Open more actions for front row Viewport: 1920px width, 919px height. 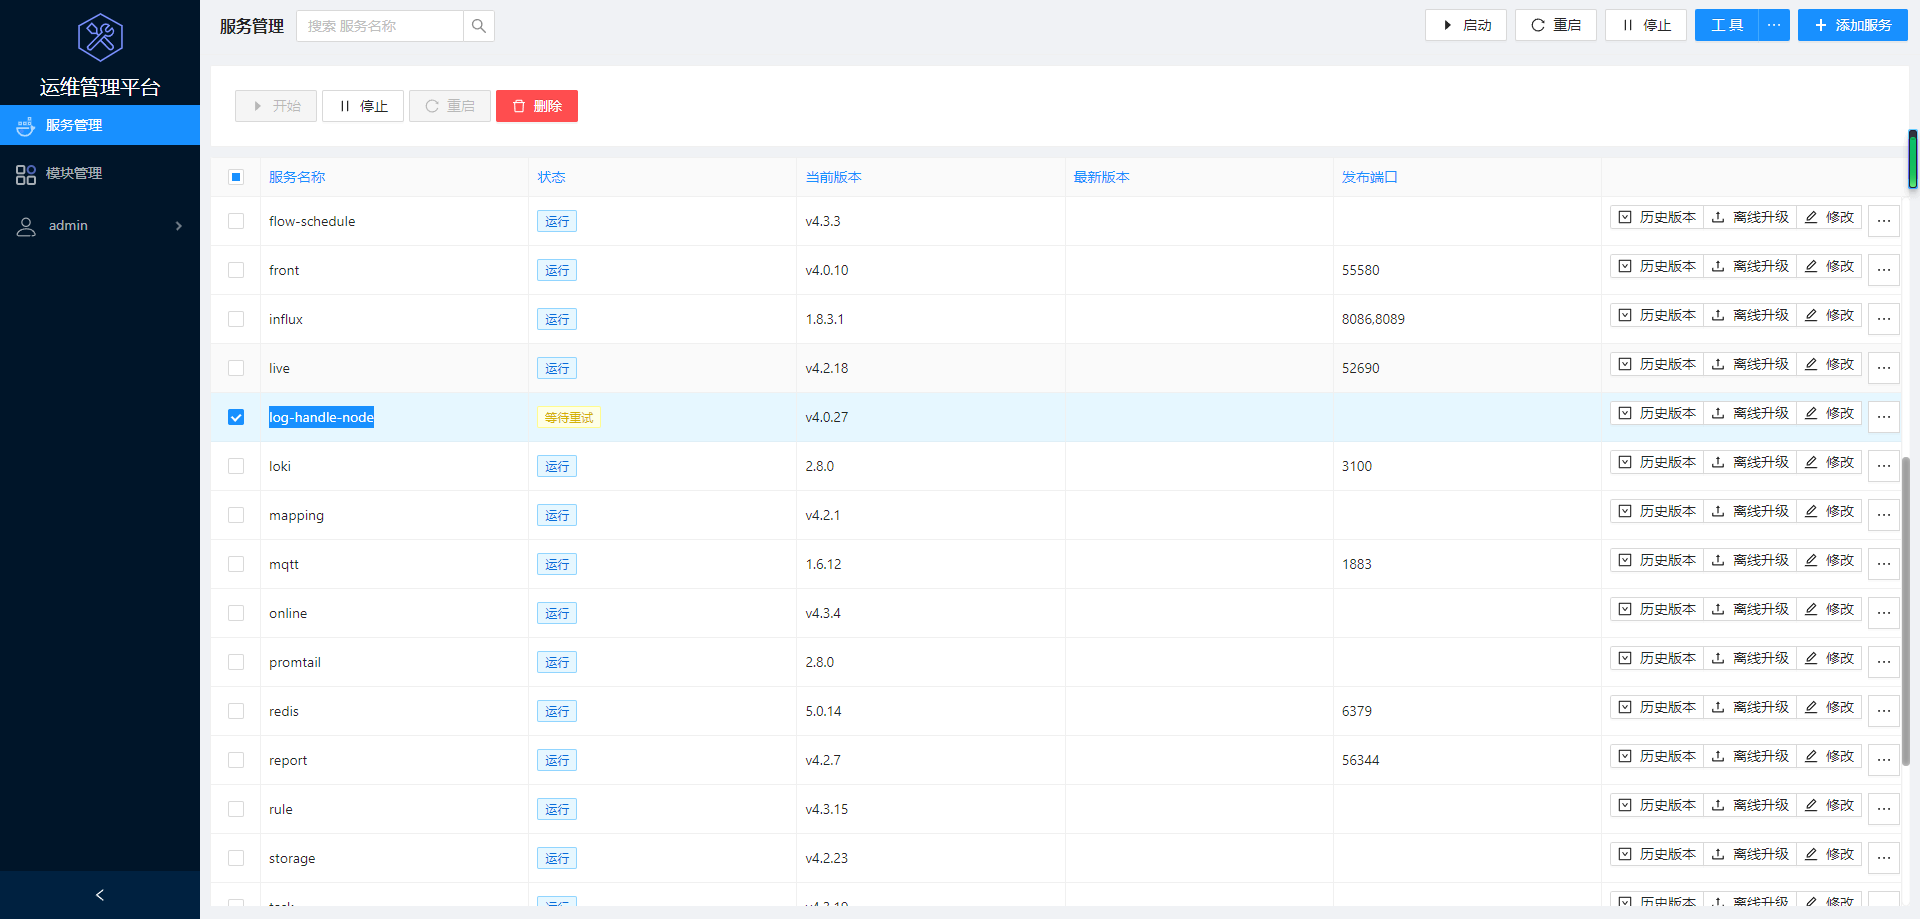pyautogui.click(x=1884, y=270)
